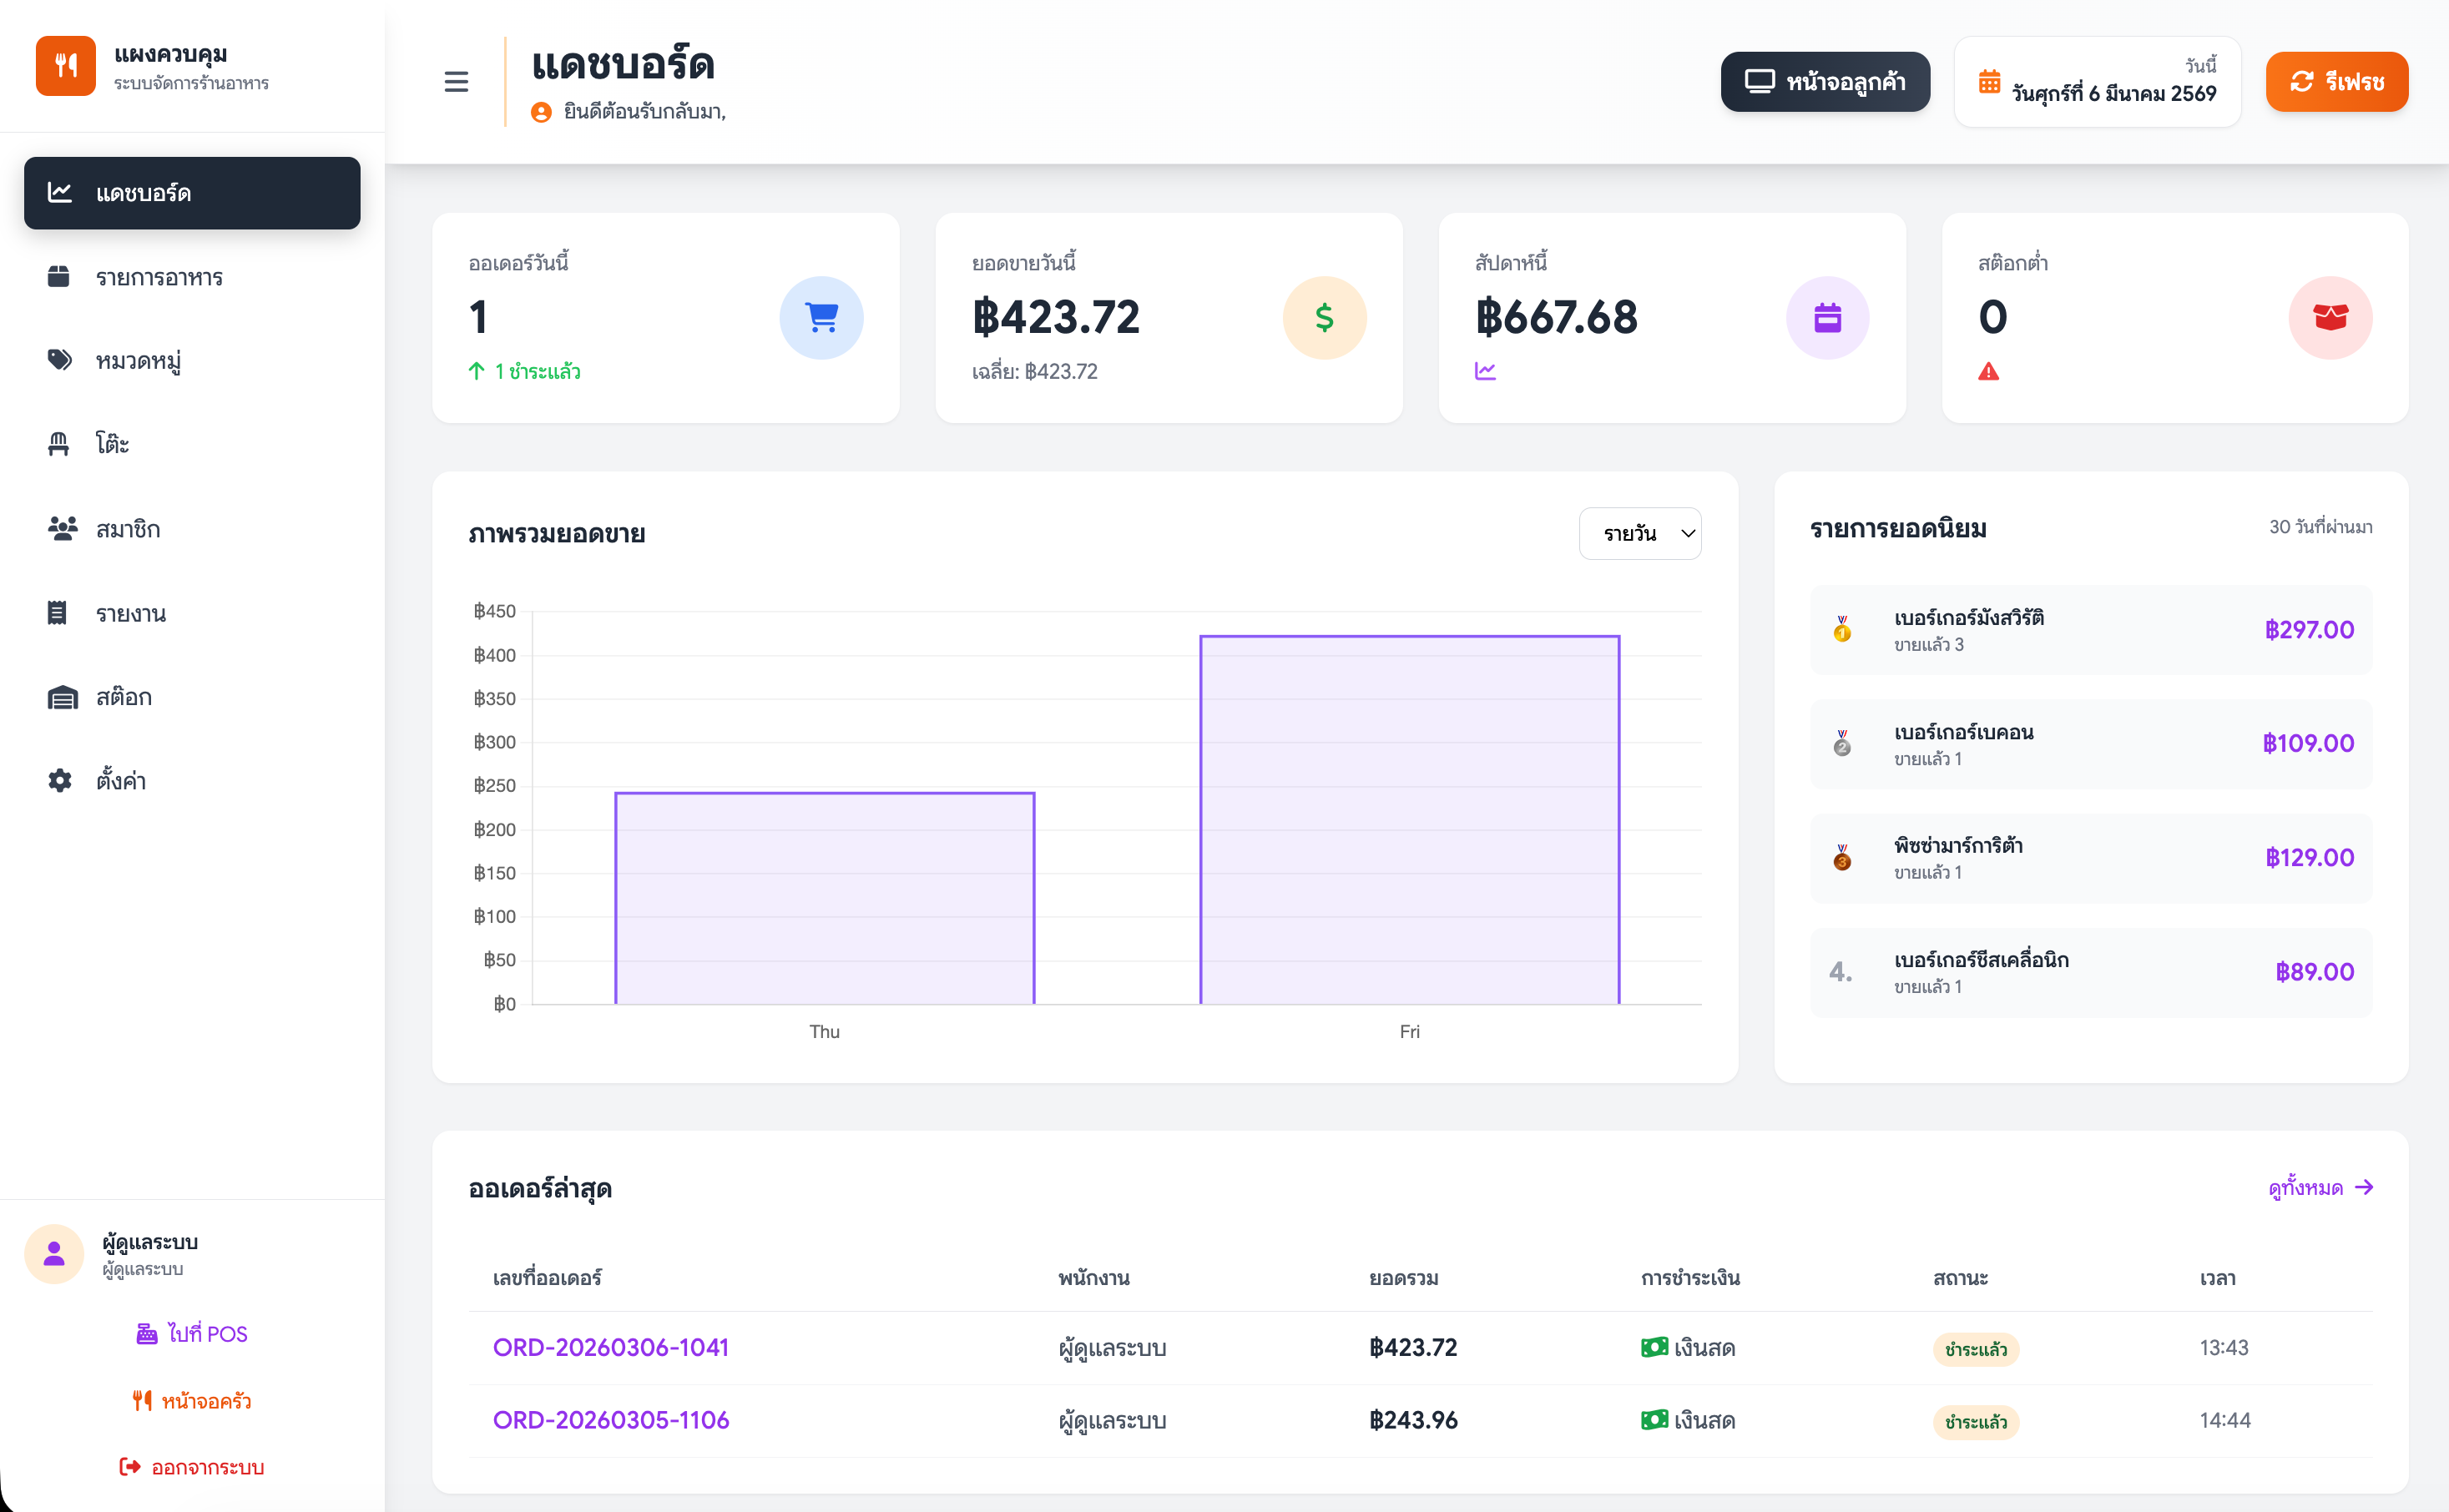This screenshot has width=2449, height=1512.
Task: Click the green dollar sign icon
Action: (x=1324, y=318)
